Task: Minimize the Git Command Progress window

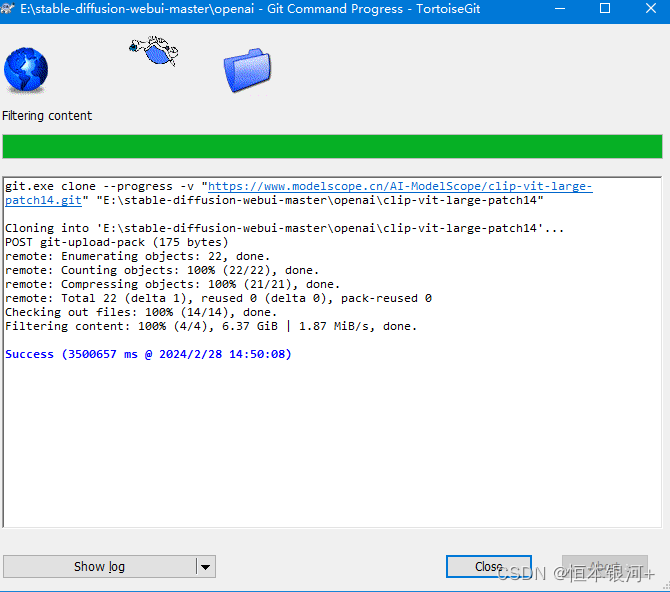Action: 558,8
